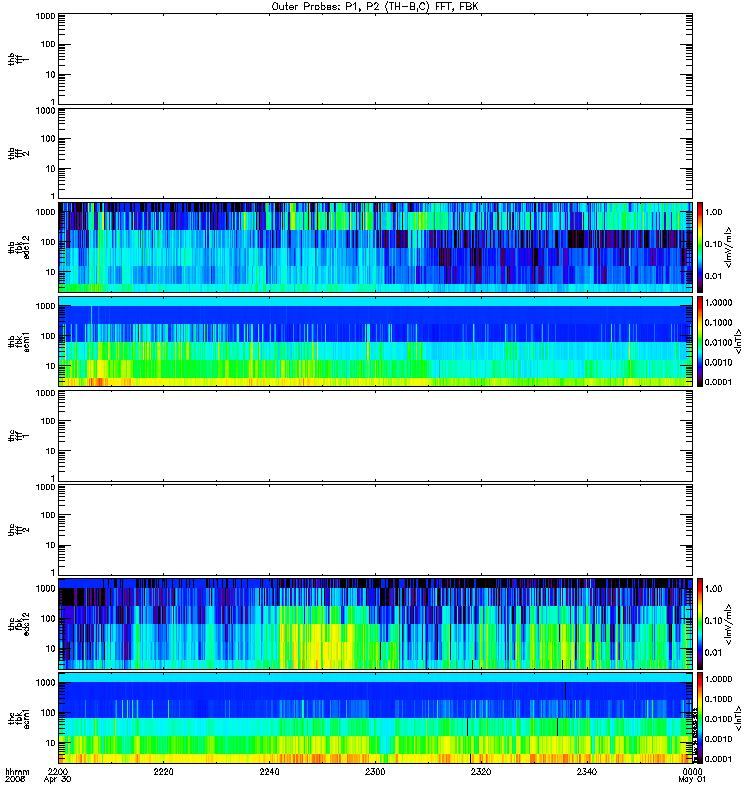Click '0.01' on the thb edc12 color bar scale
The height and width of the screenshot is (800, 750).
tap(714, 276)
